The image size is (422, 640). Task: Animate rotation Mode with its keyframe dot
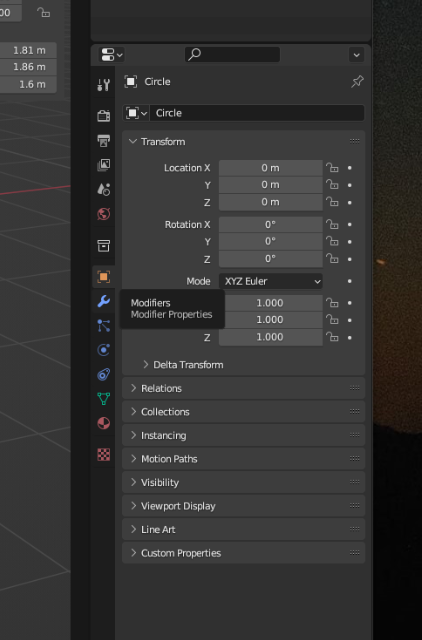click(350, 281)
